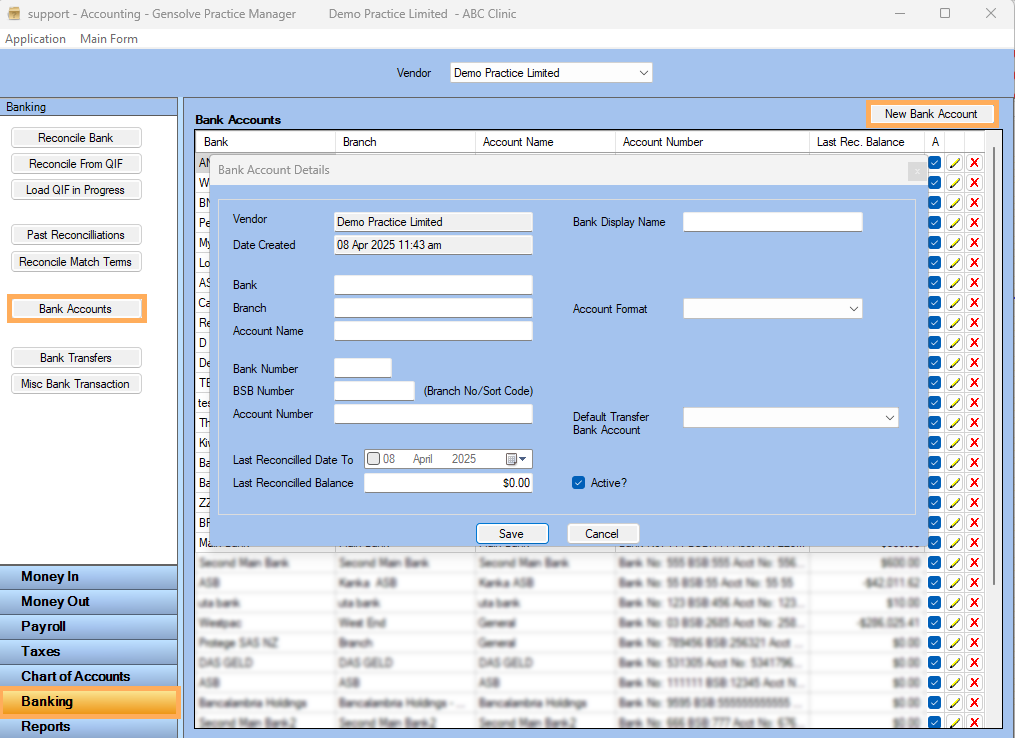Click the Last Reconciled Balance field
The image size is (1015, 738).
pyautogui.click(x=448, y=483)
